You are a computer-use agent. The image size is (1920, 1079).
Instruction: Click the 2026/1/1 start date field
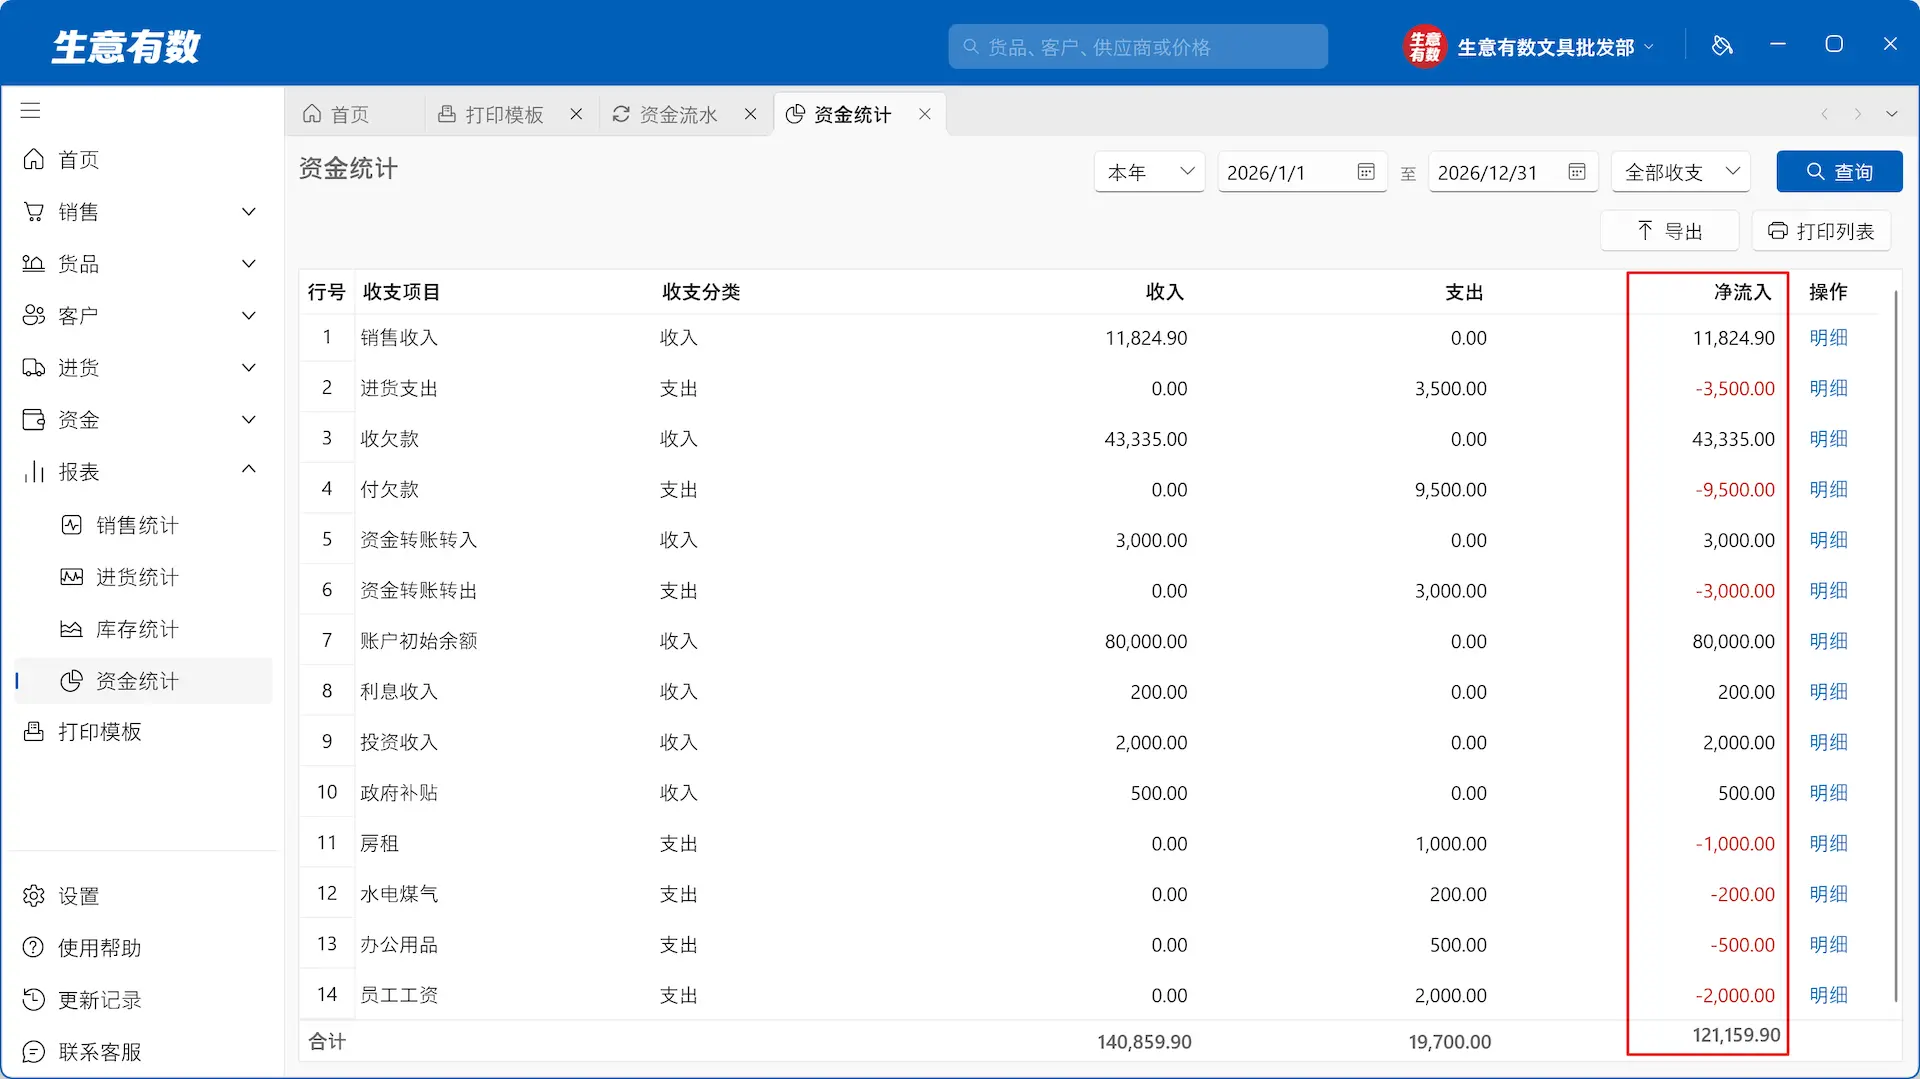1301,172
